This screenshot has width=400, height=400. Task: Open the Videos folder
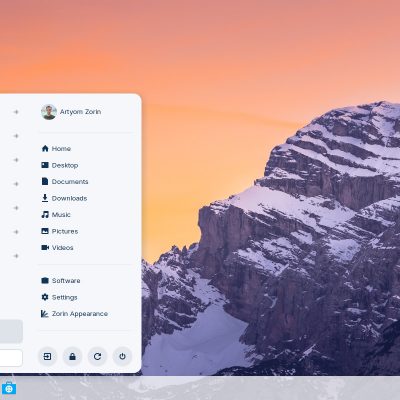(57, 248)
